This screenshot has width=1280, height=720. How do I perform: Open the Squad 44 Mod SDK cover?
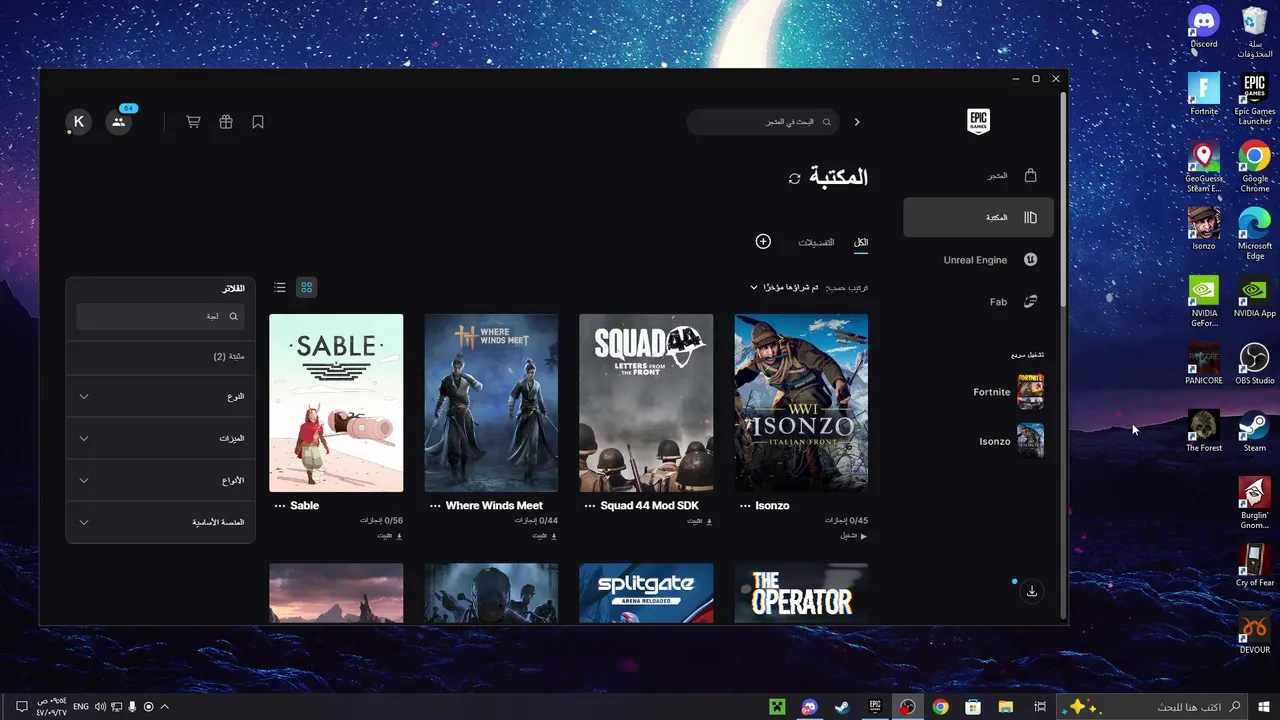click(x=646, y=403)
